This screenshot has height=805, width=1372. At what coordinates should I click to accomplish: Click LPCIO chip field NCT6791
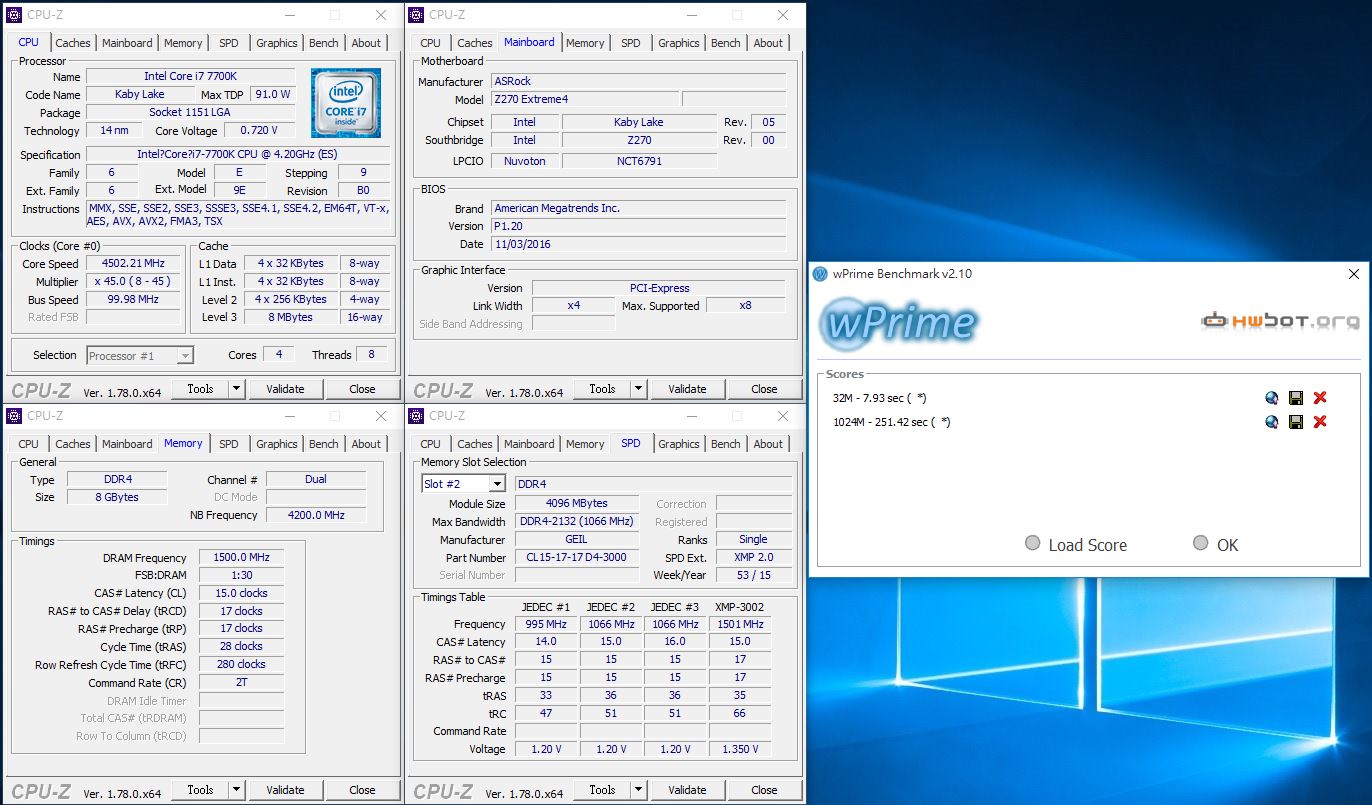click(x=639, y=161)
